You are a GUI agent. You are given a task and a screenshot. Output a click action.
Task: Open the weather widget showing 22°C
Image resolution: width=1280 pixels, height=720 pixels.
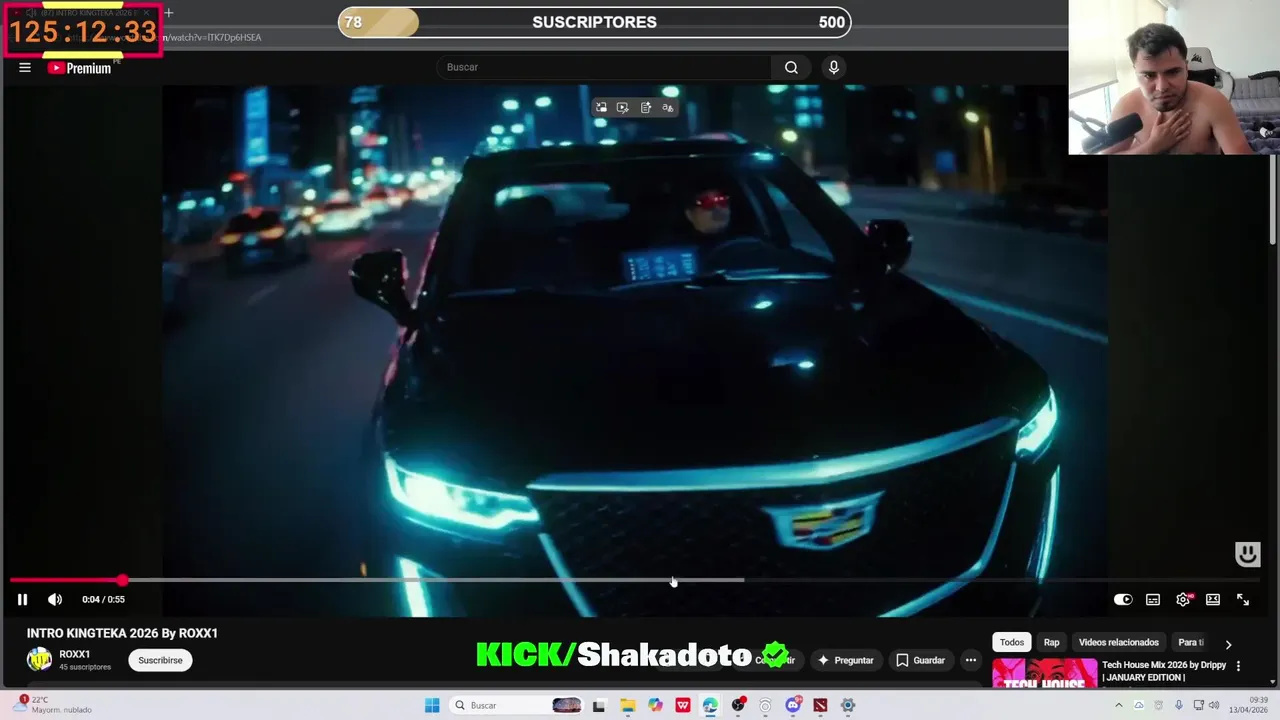point(50,705)
